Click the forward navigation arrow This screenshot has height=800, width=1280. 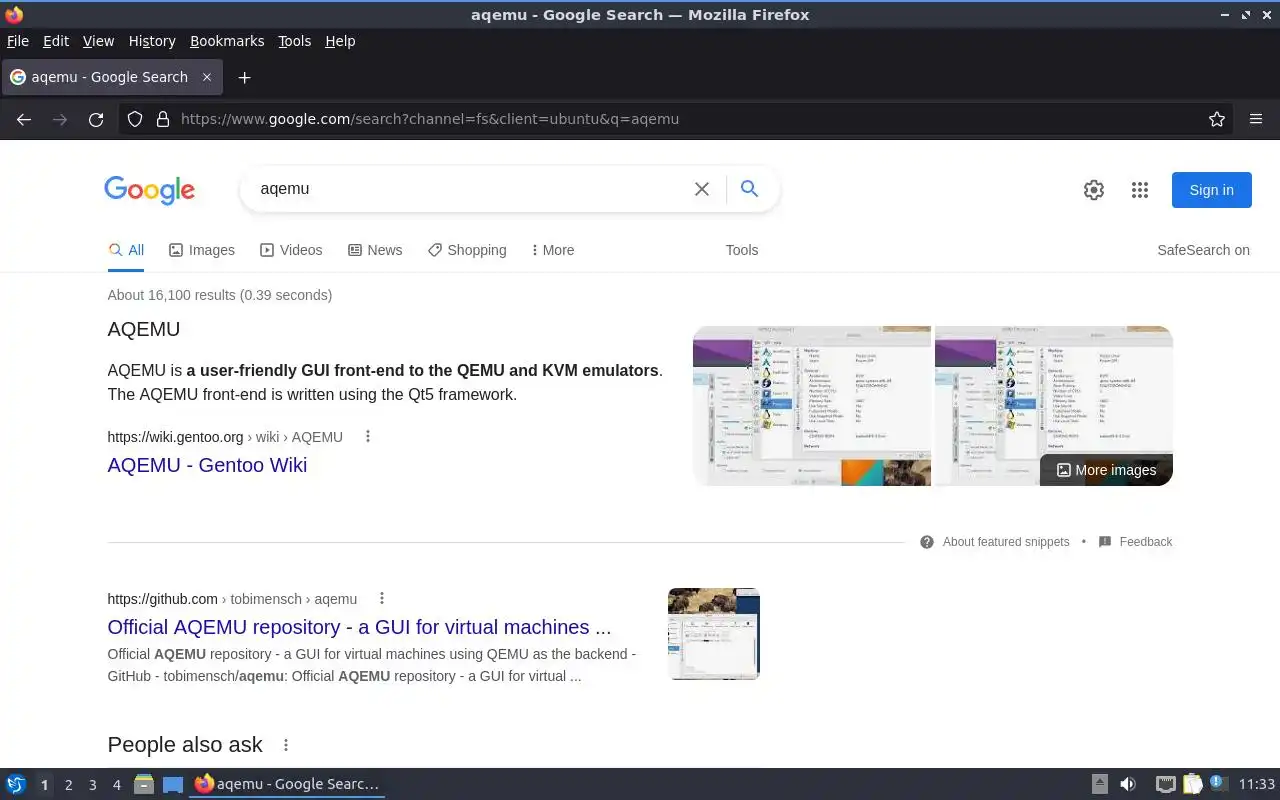[x=60, y=119]
